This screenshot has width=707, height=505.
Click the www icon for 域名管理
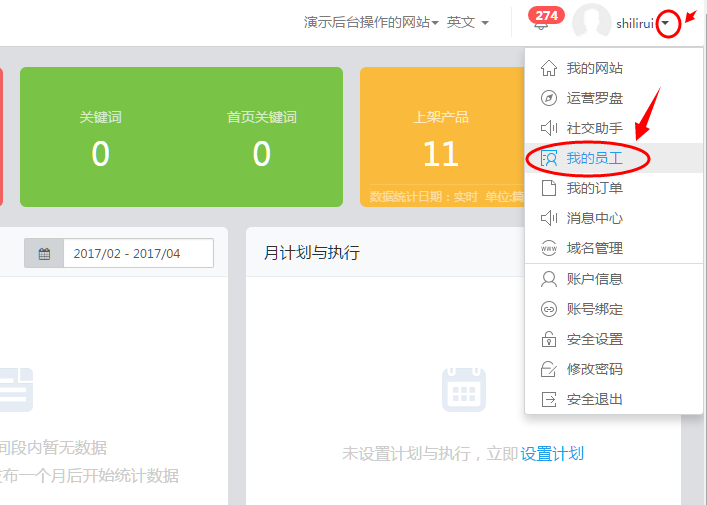click(548, 248)
